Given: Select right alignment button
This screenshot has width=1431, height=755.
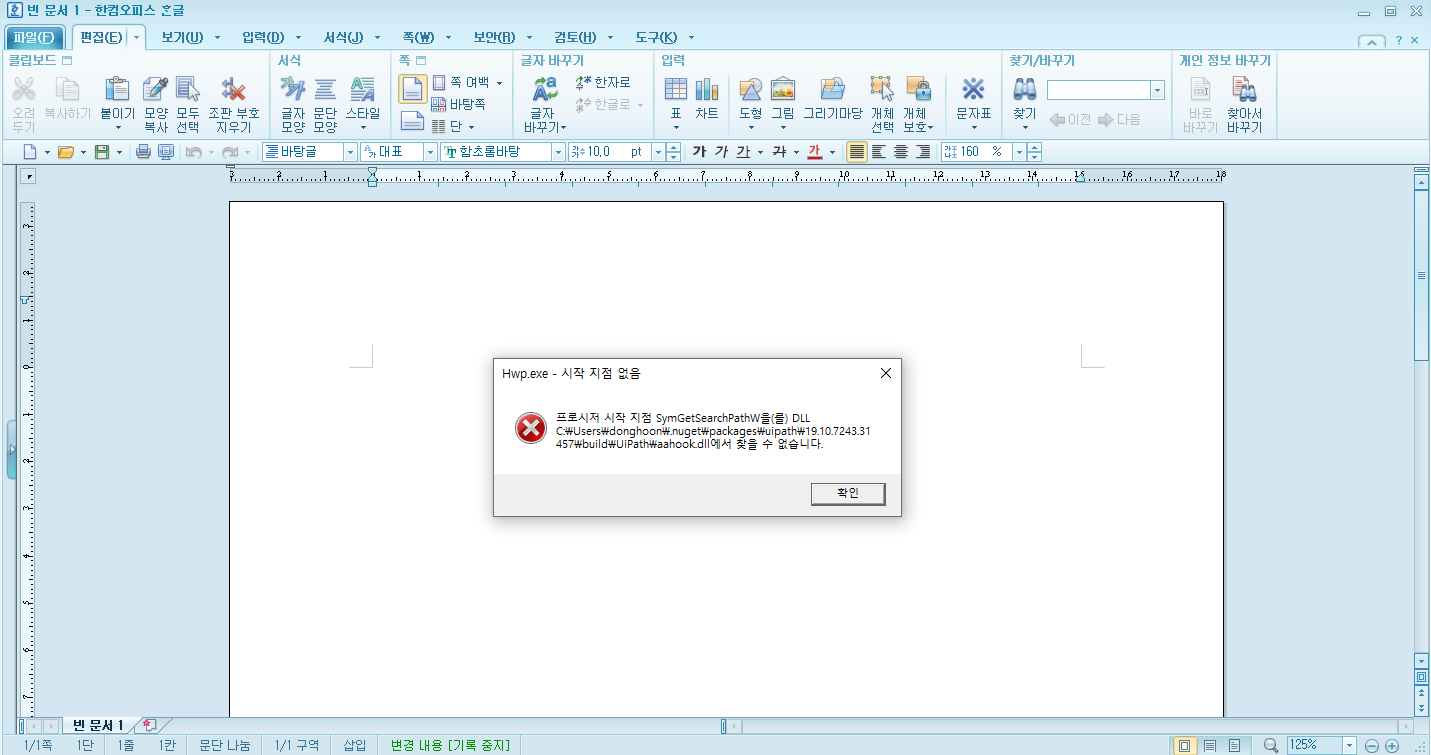Looking at the screenshot, I should coord(923,152).
